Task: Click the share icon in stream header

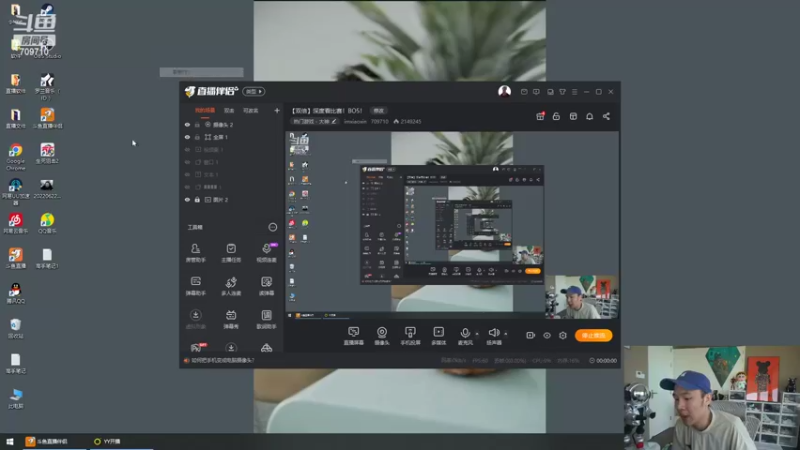Action: click(606, 116)
